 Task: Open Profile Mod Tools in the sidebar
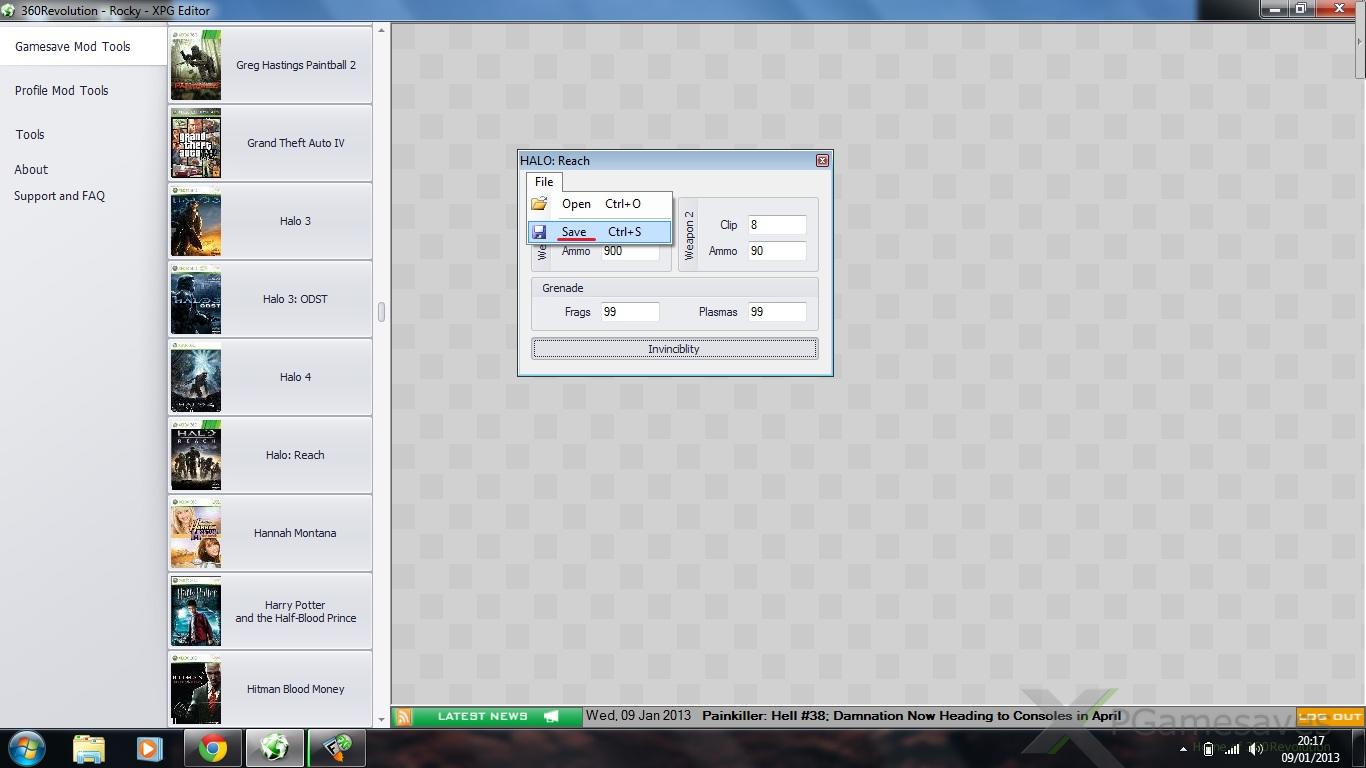coord(61,91)
